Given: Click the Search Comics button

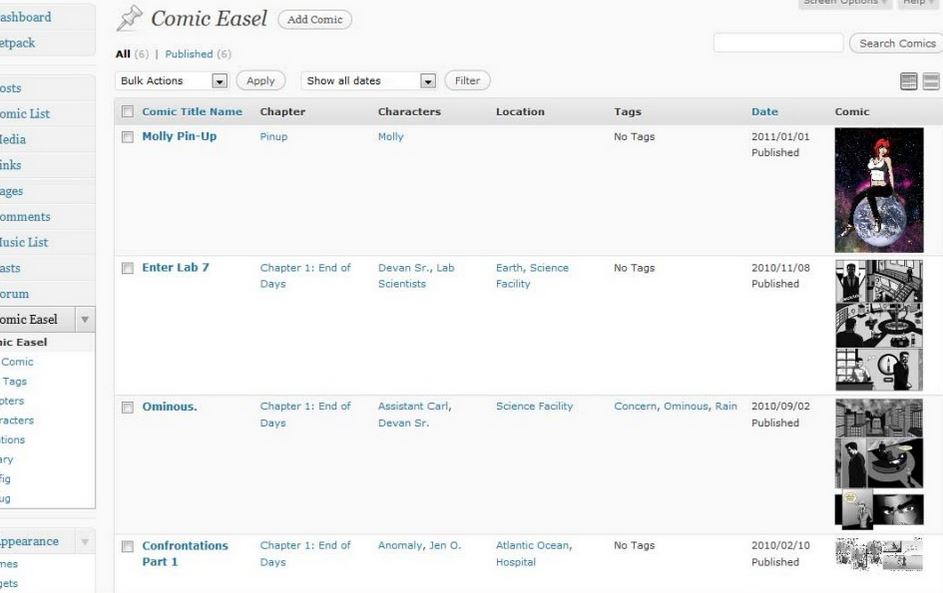Looking at the screenshot, I should (x=897, y=43).
